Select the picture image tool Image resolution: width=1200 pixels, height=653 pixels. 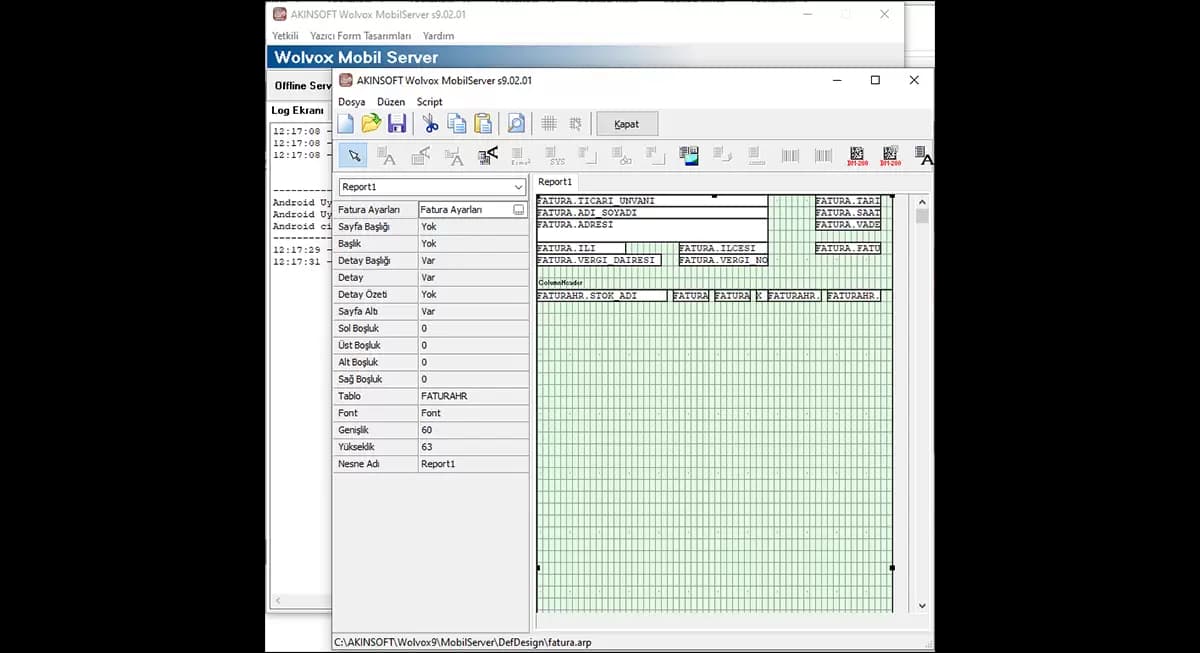(x=689, y=156)
